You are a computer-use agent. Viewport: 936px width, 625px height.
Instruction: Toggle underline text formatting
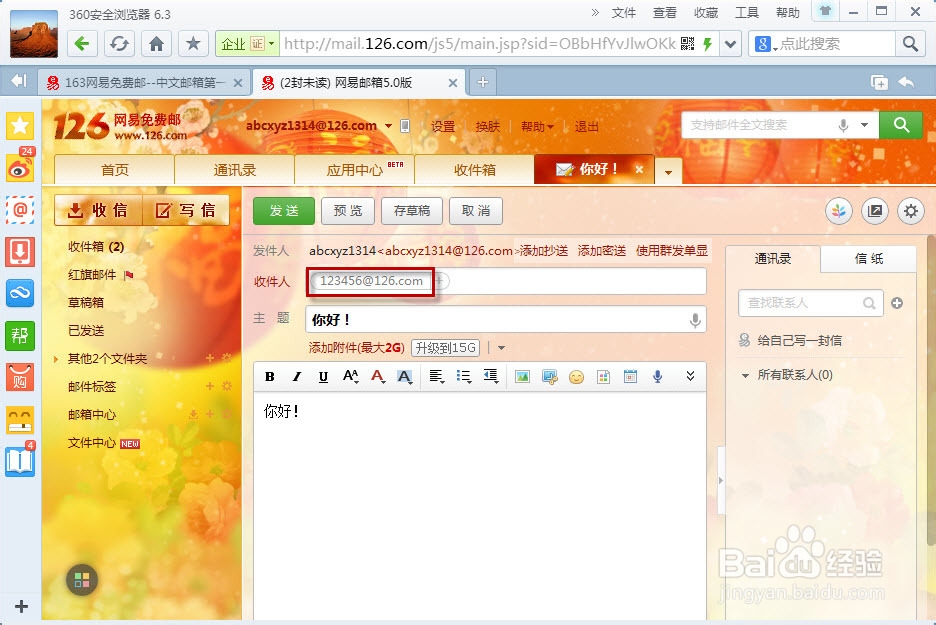(322, 377)
